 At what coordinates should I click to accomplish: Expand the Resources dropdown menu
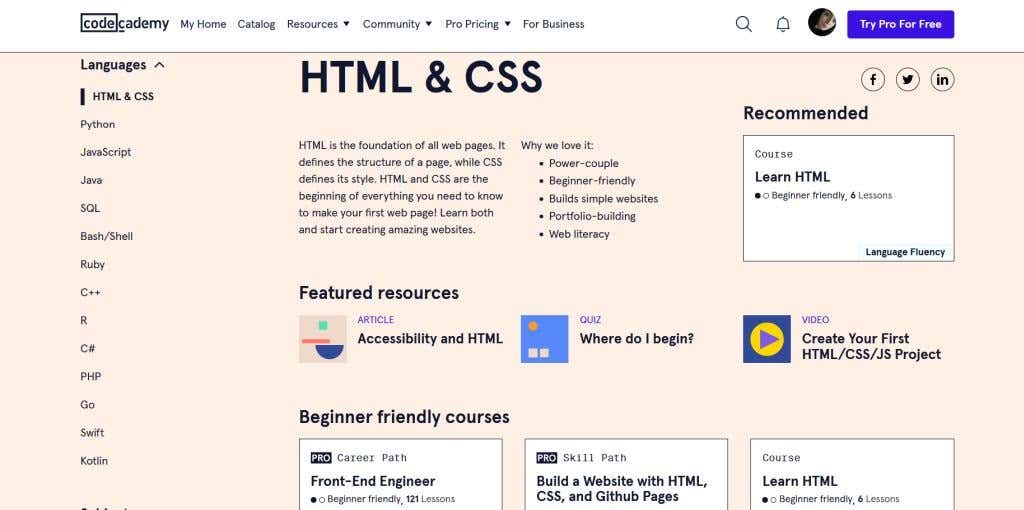tap(318, 24)
